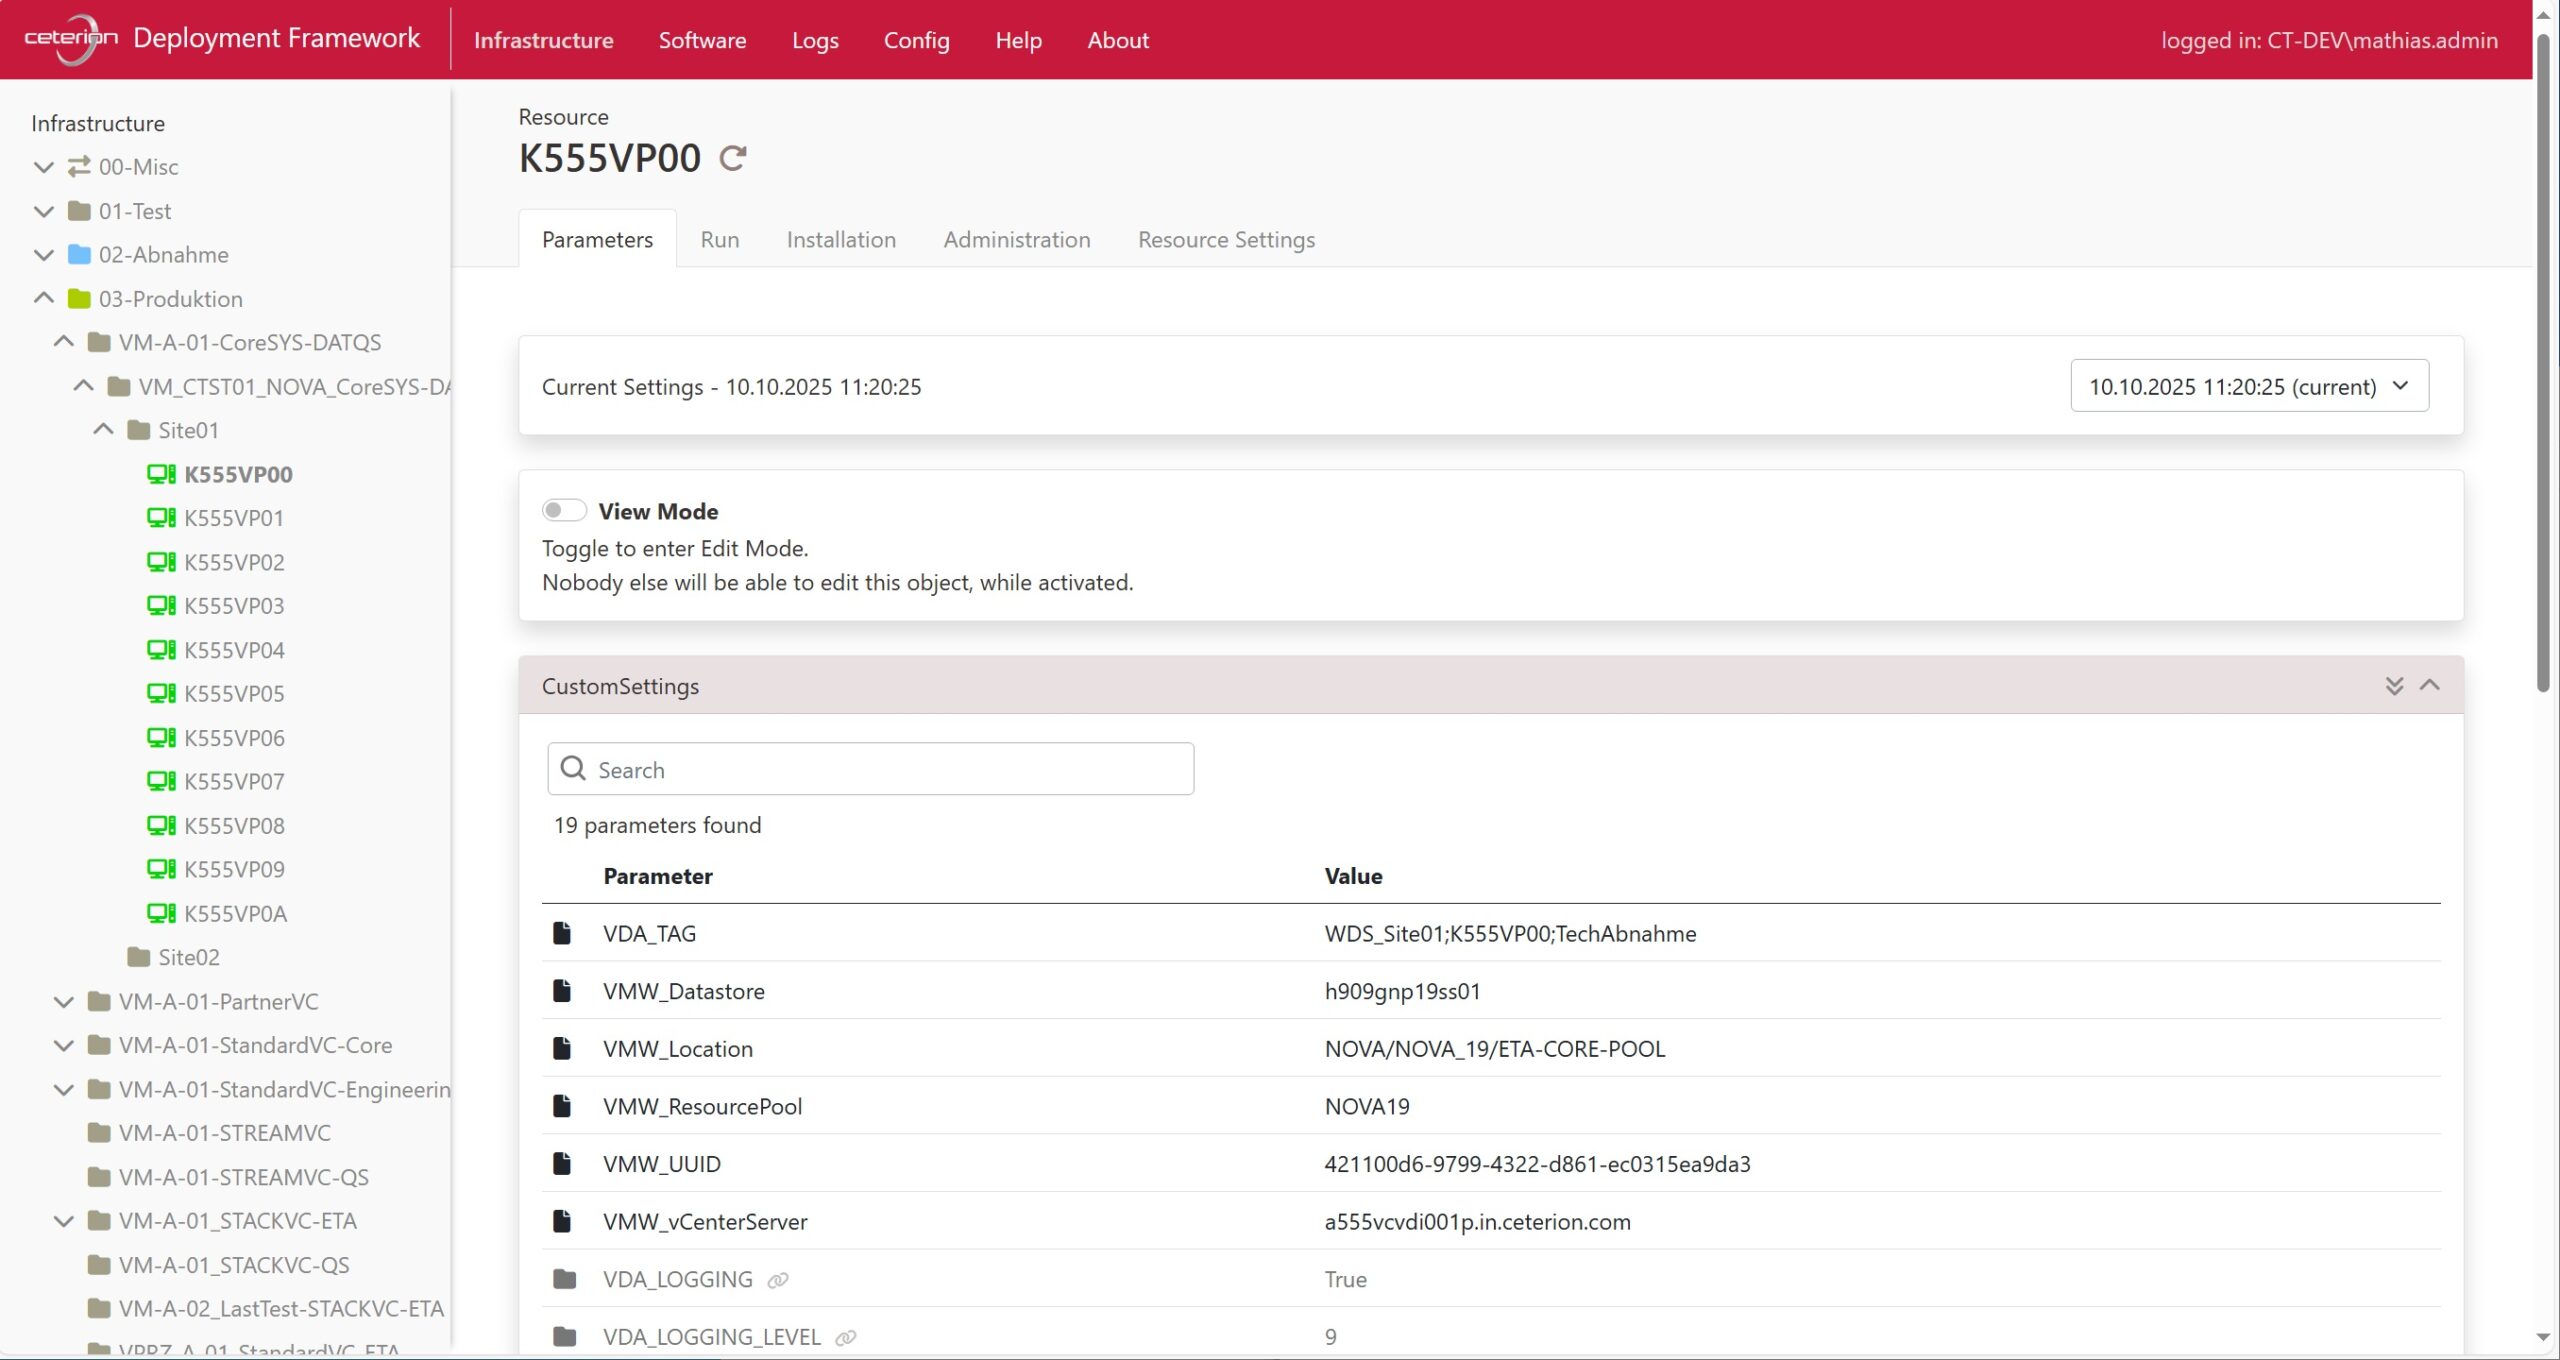Image resolution: width=2560 pixels, height=1360 pixels.
Task: Open the settings version date dropdown
Action: (x=2248, y=386)
